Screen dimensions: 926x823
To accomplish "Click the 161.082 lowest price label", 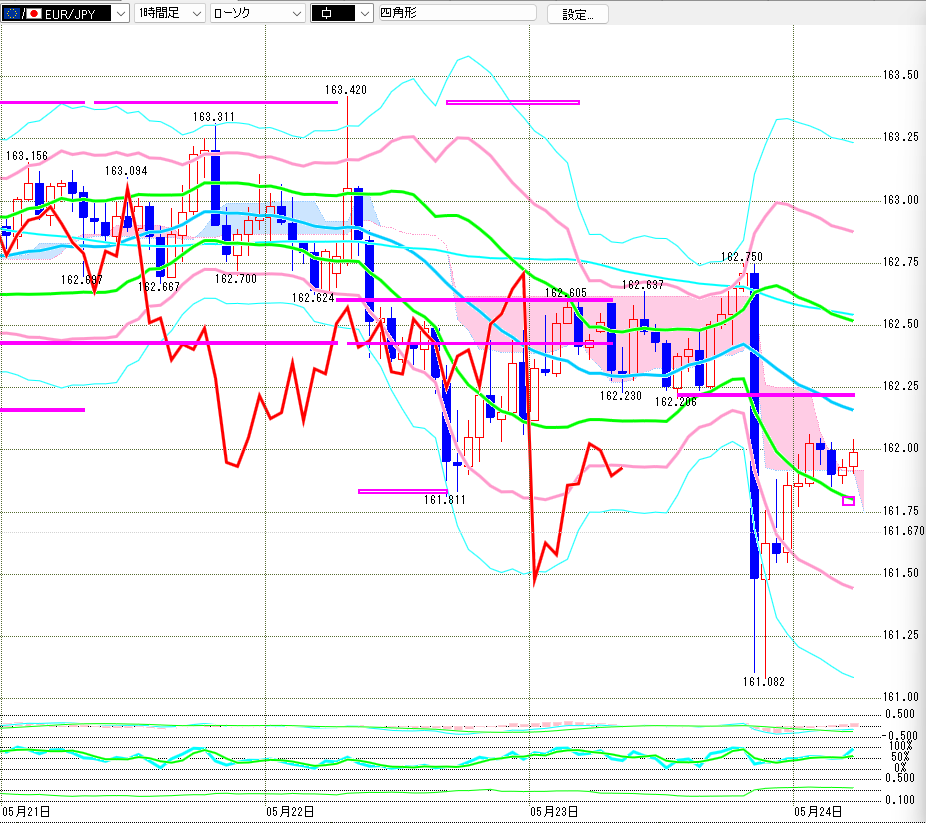I will point(764,682).
